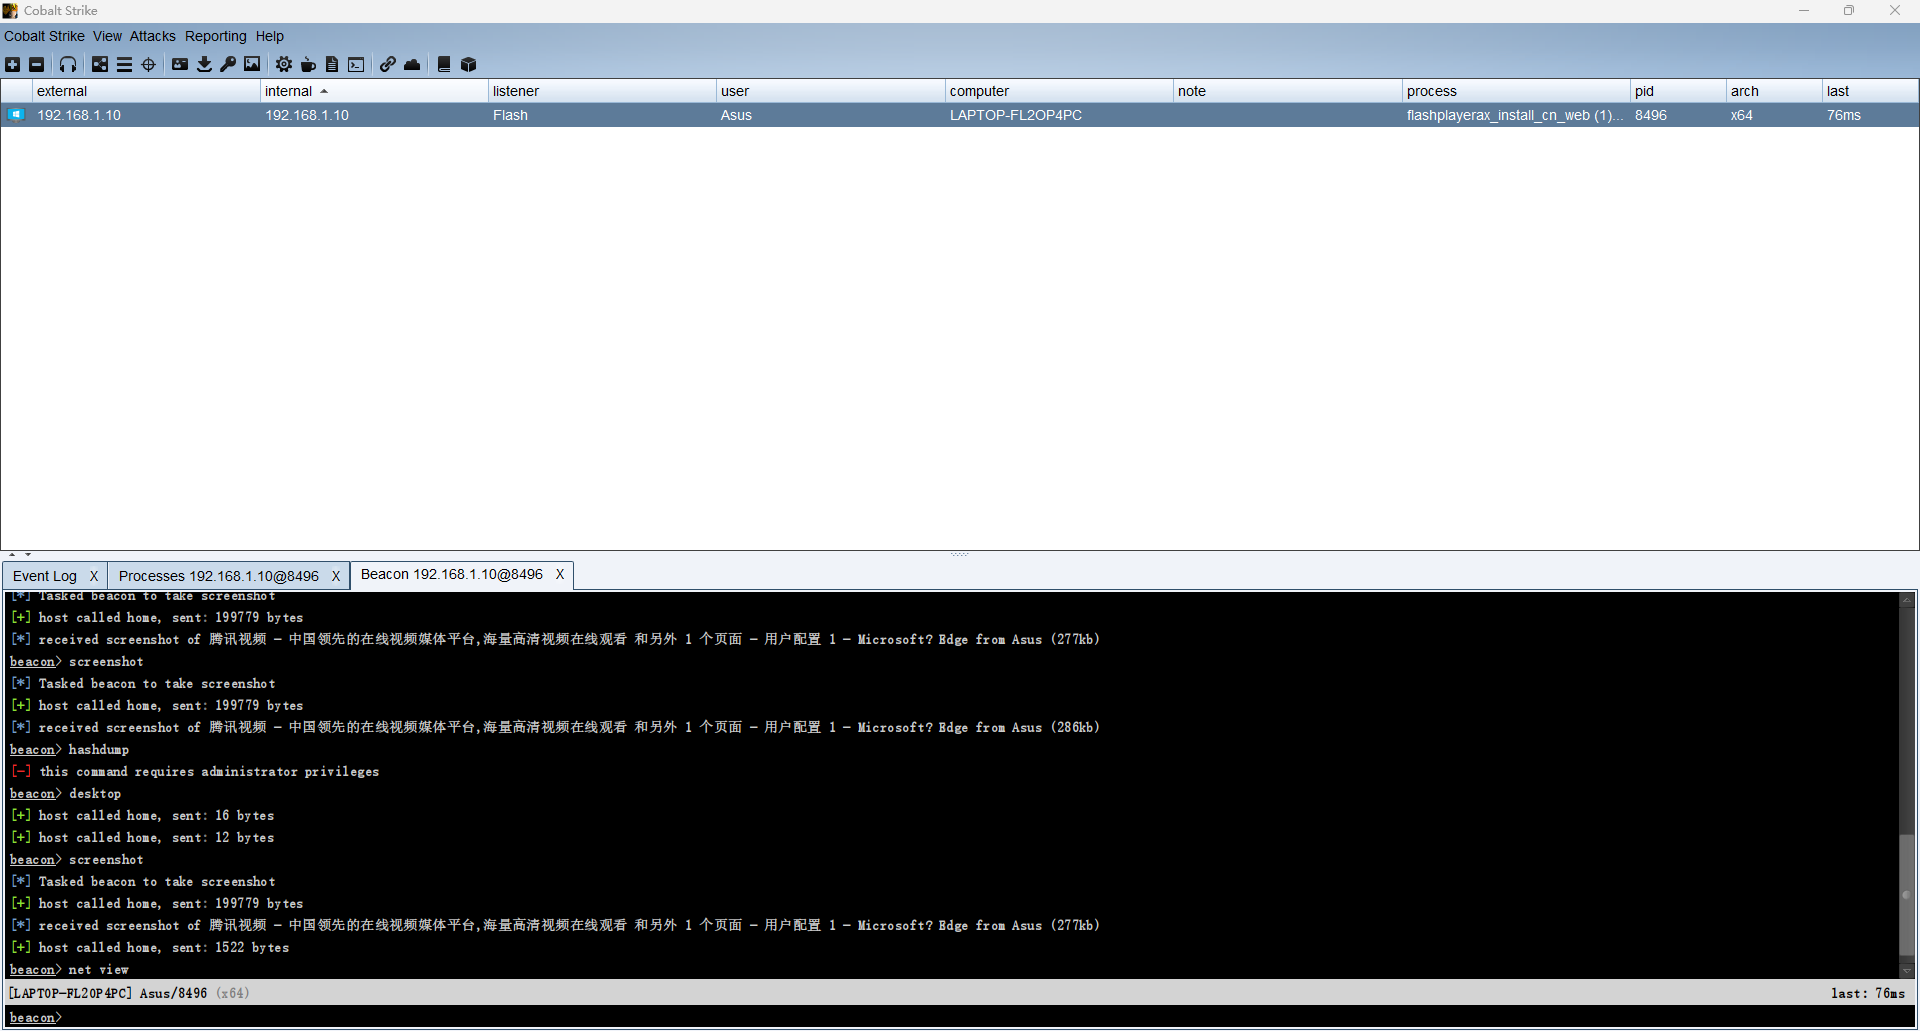Sort sessions by note column
This screenshot has width=1920, height=1031.
coord(1287,91)
